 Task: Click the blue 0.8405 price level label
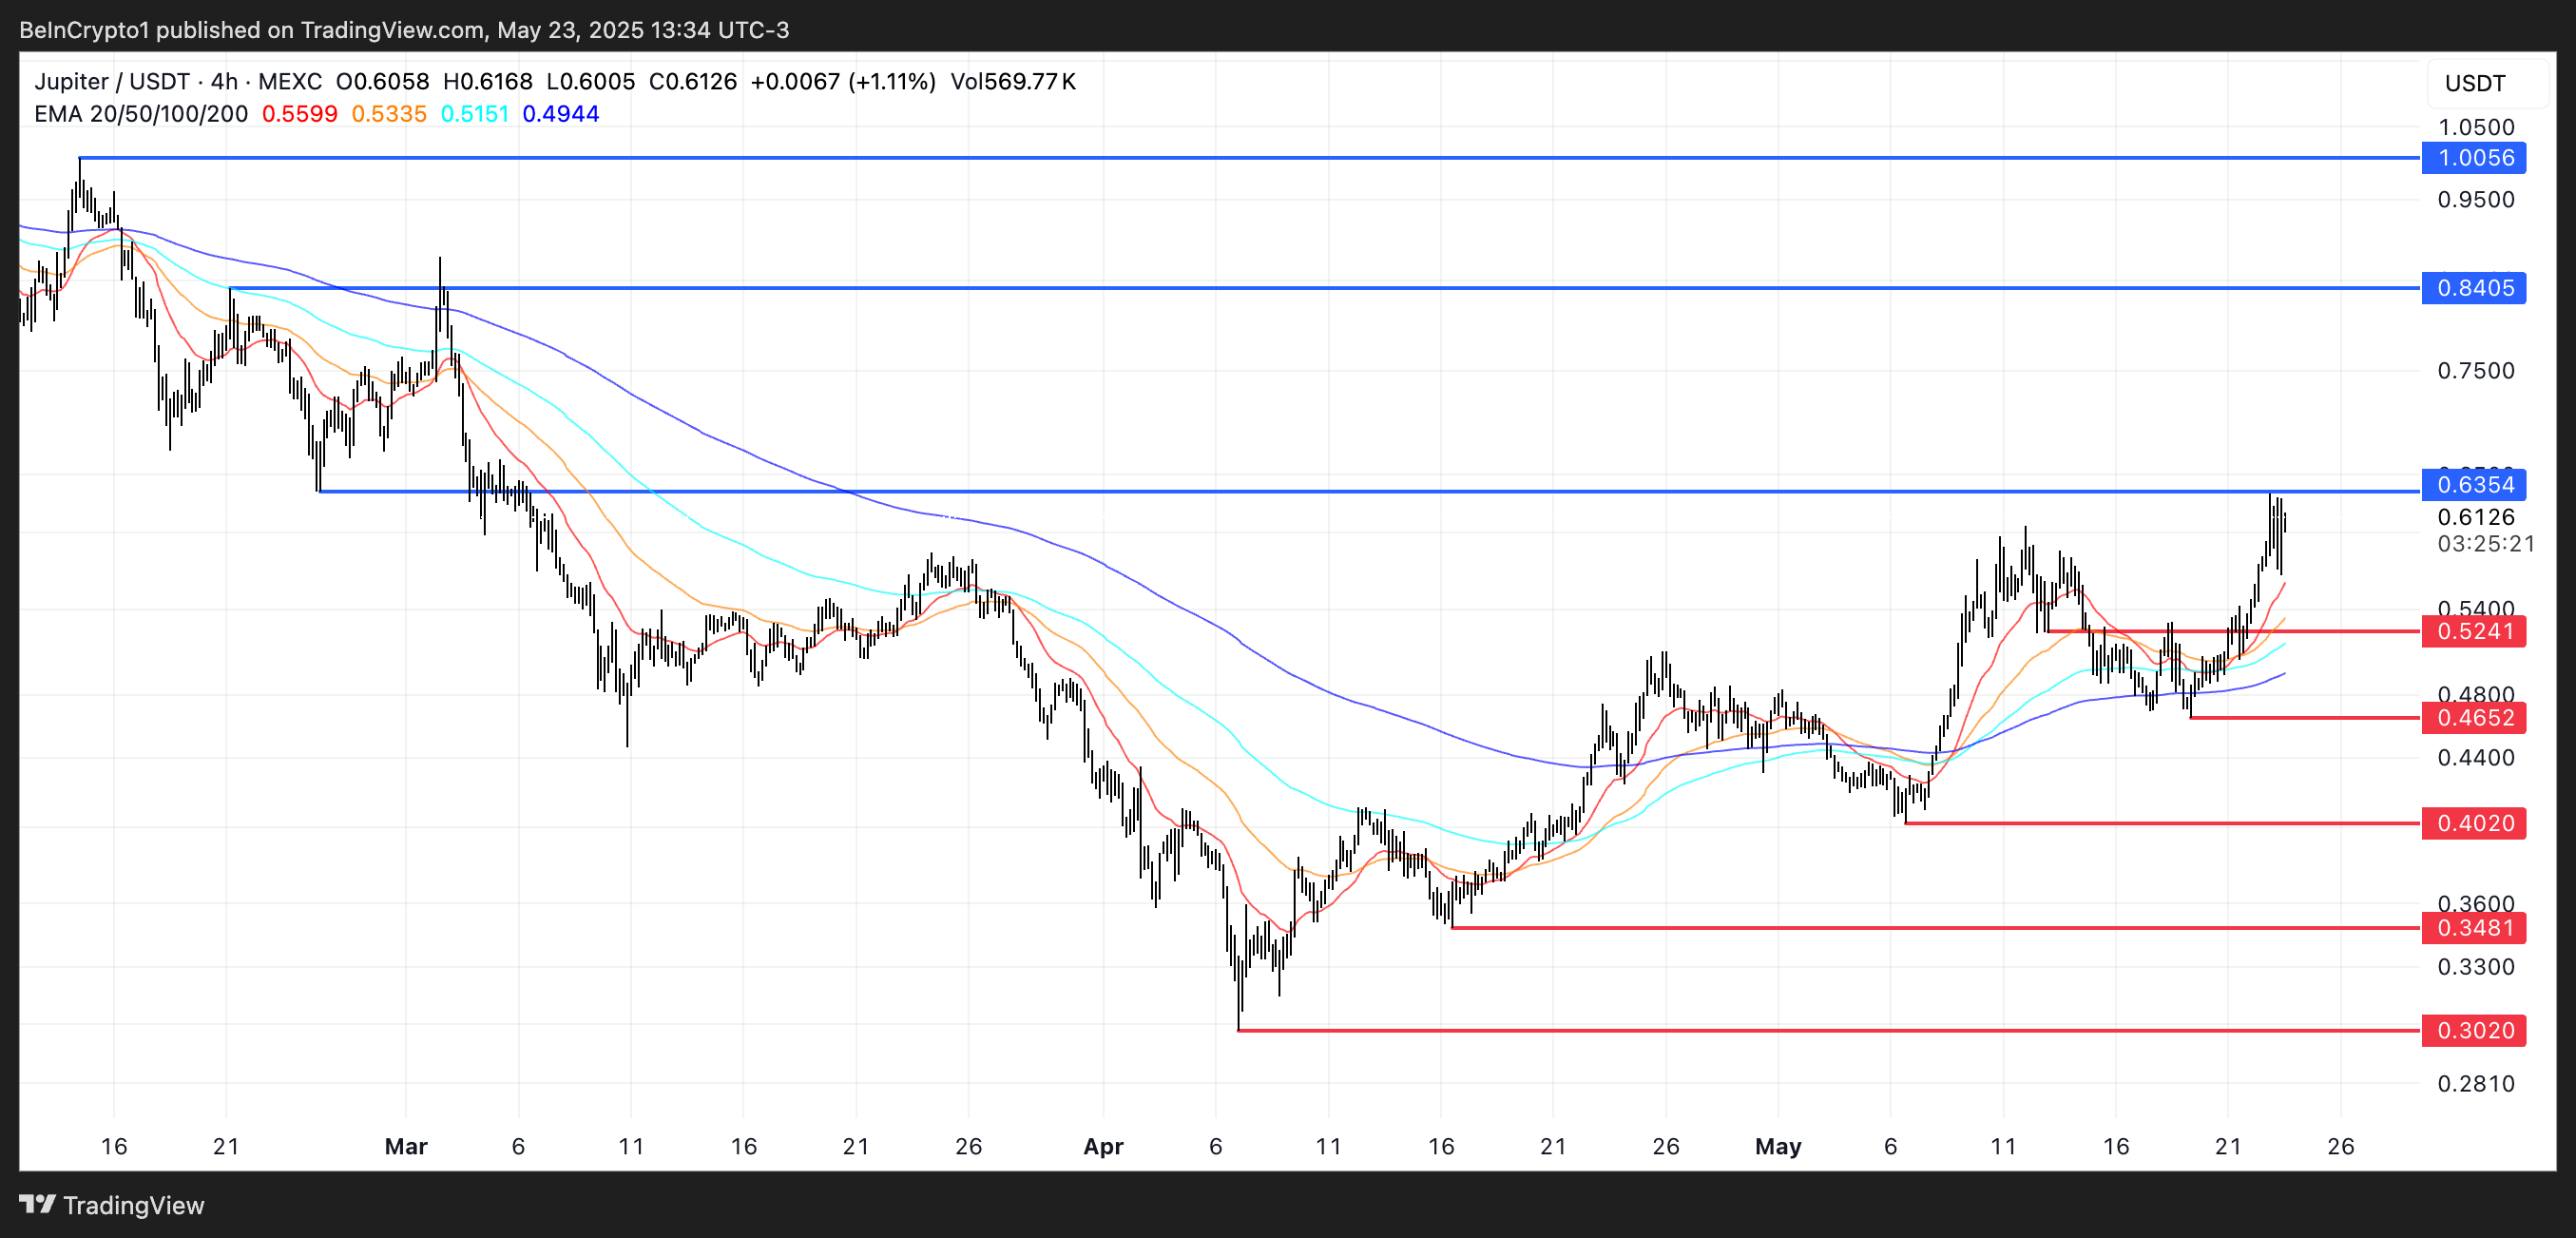tap(2474, 288)
